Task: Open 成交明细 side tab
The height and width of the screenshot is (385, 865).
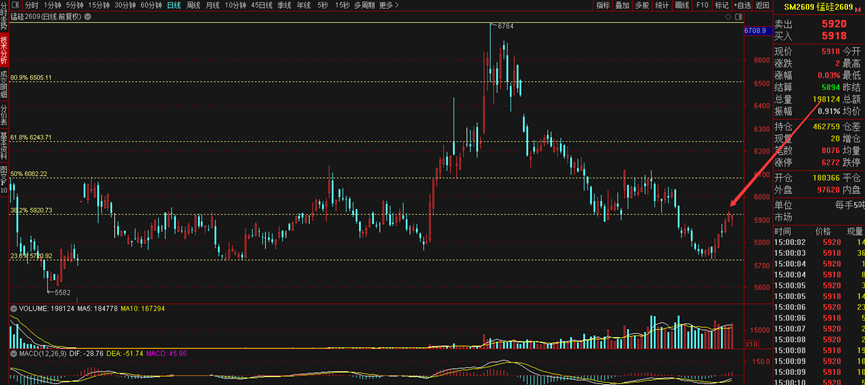Action: [4, 85]
